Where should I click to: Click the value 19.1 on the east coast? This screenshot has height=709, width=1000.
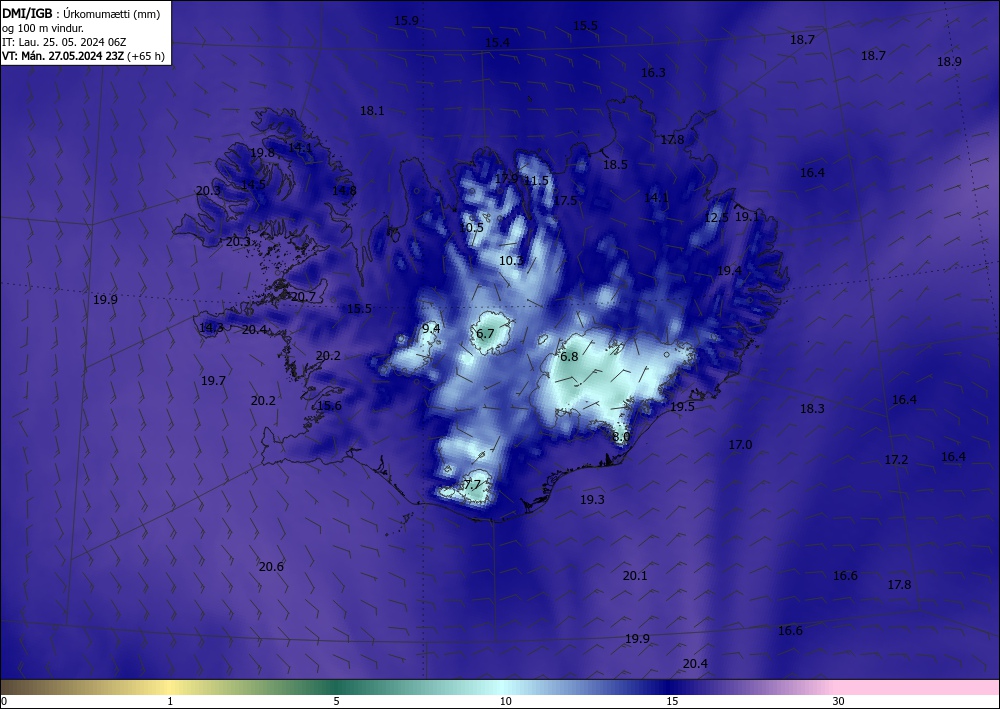(747, 216)
